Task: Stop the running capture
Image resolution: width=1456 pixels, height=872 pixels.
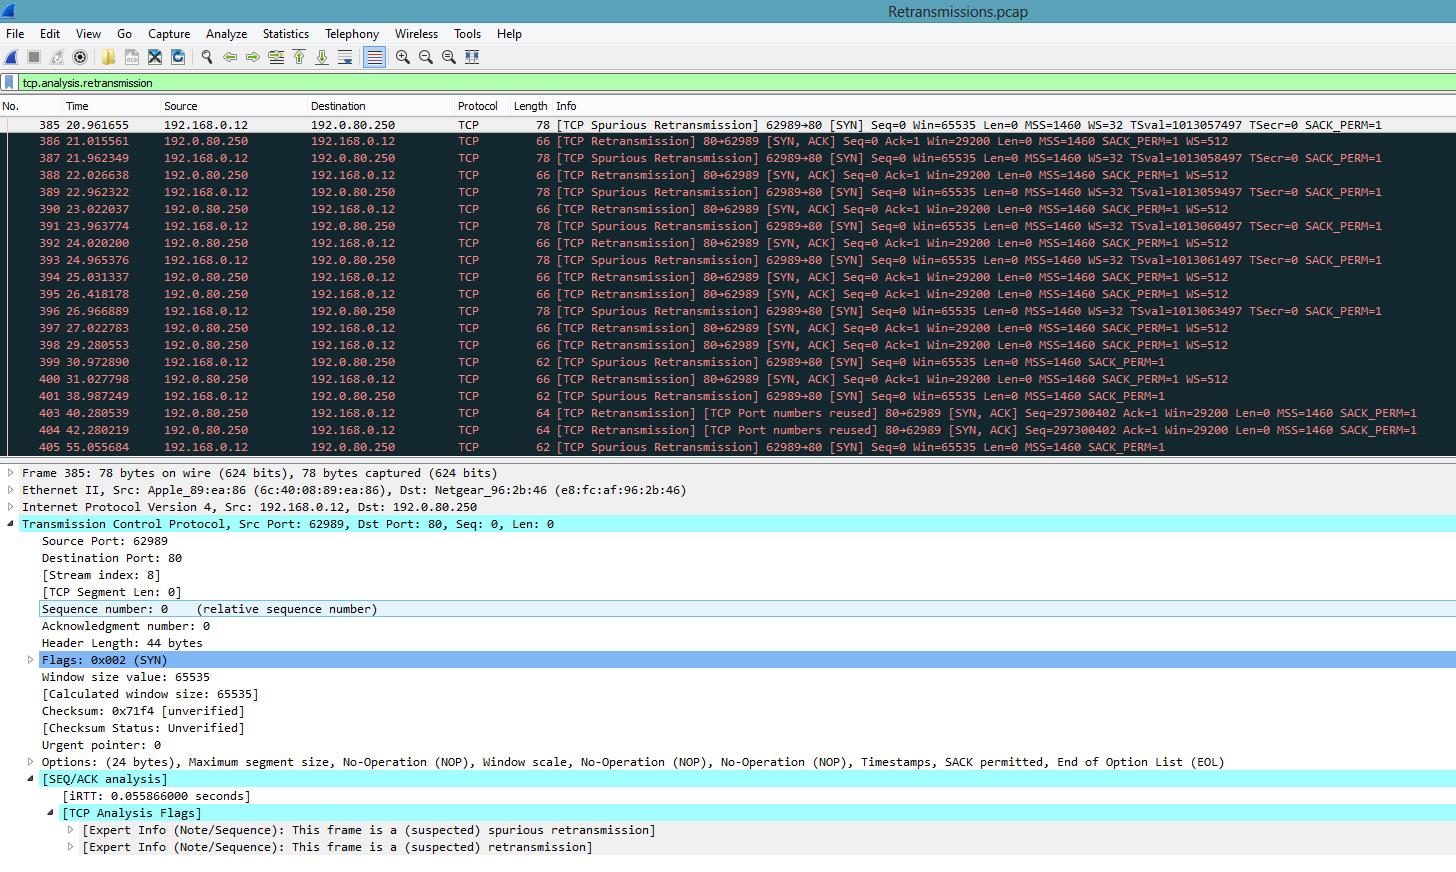Action: [x=34, y=57]
